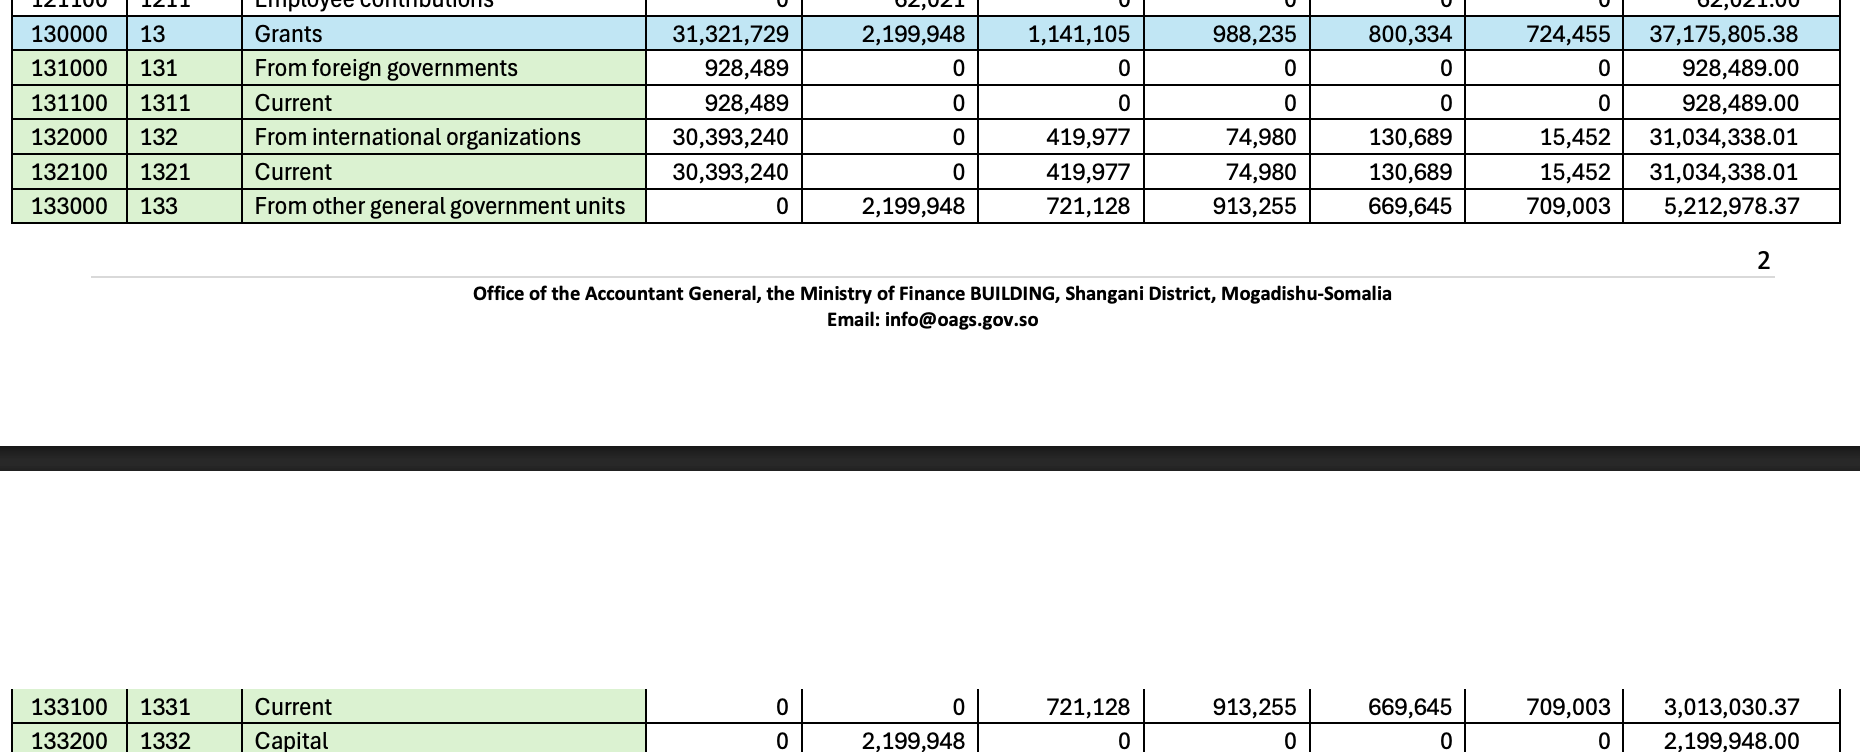Select 709,003 in row 133100
Screen dimensions: 1860x752
pos(1568,707)
